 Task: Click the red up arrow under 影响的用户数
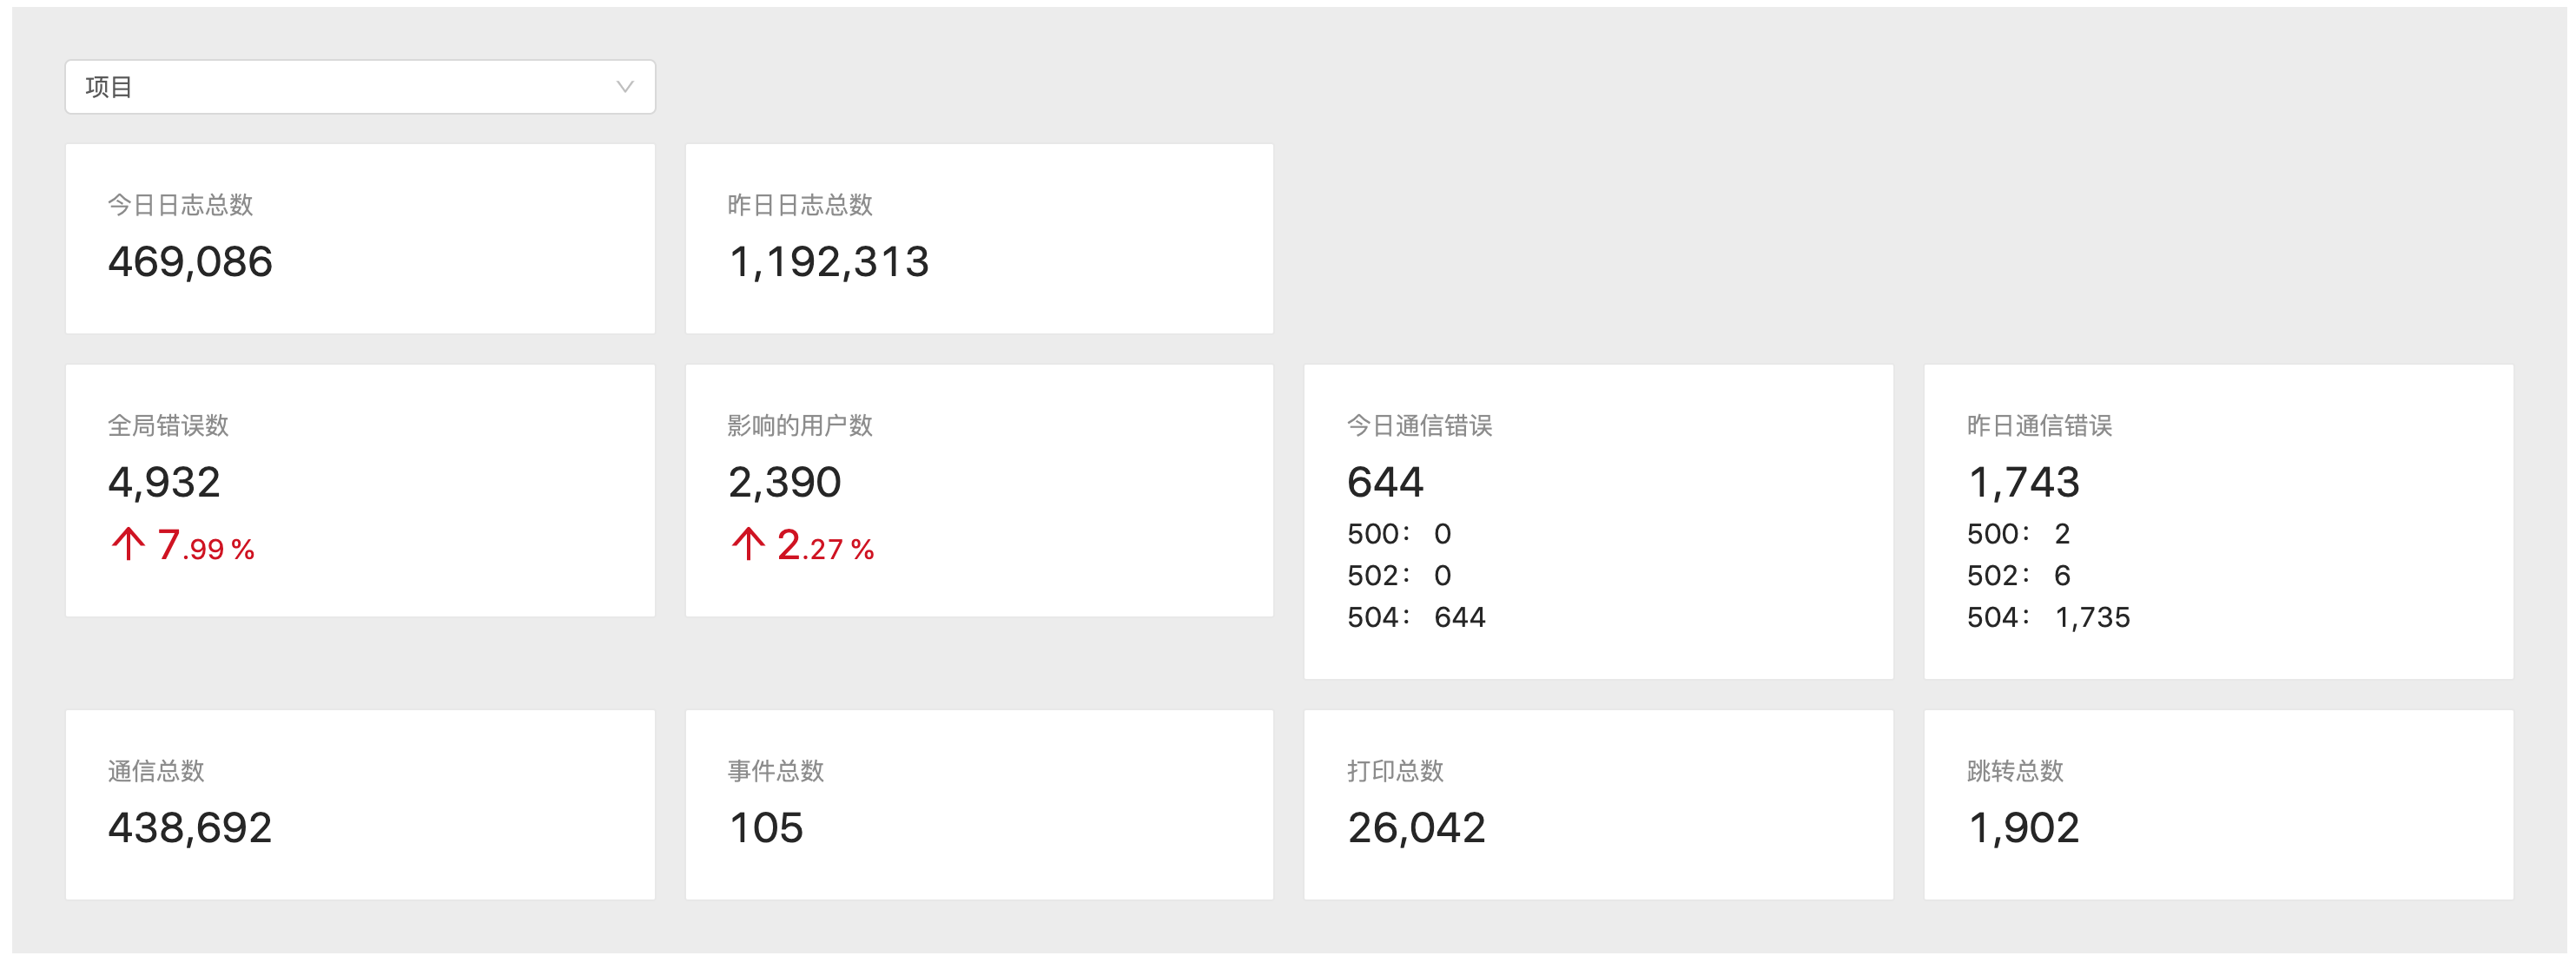(748, 544)
